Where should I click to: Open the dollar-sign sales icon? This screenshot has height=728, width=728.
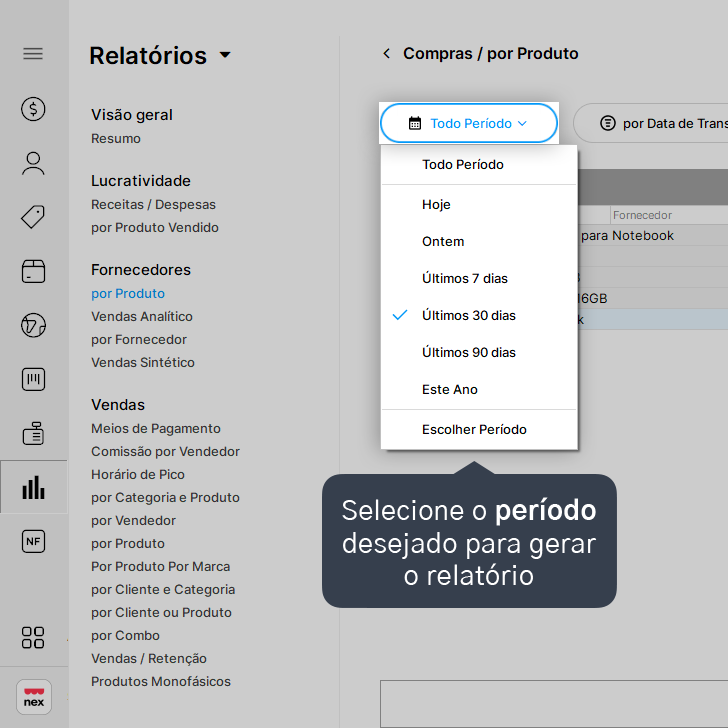[33, 109]
